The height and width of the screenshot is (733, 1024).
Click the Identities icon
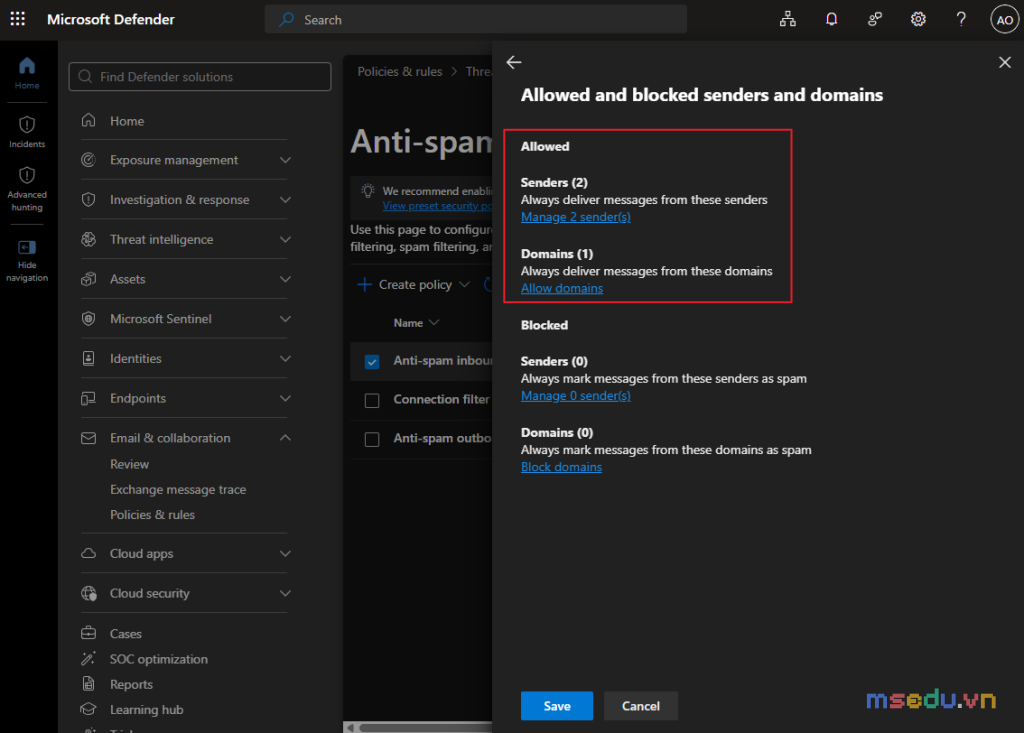88,358
